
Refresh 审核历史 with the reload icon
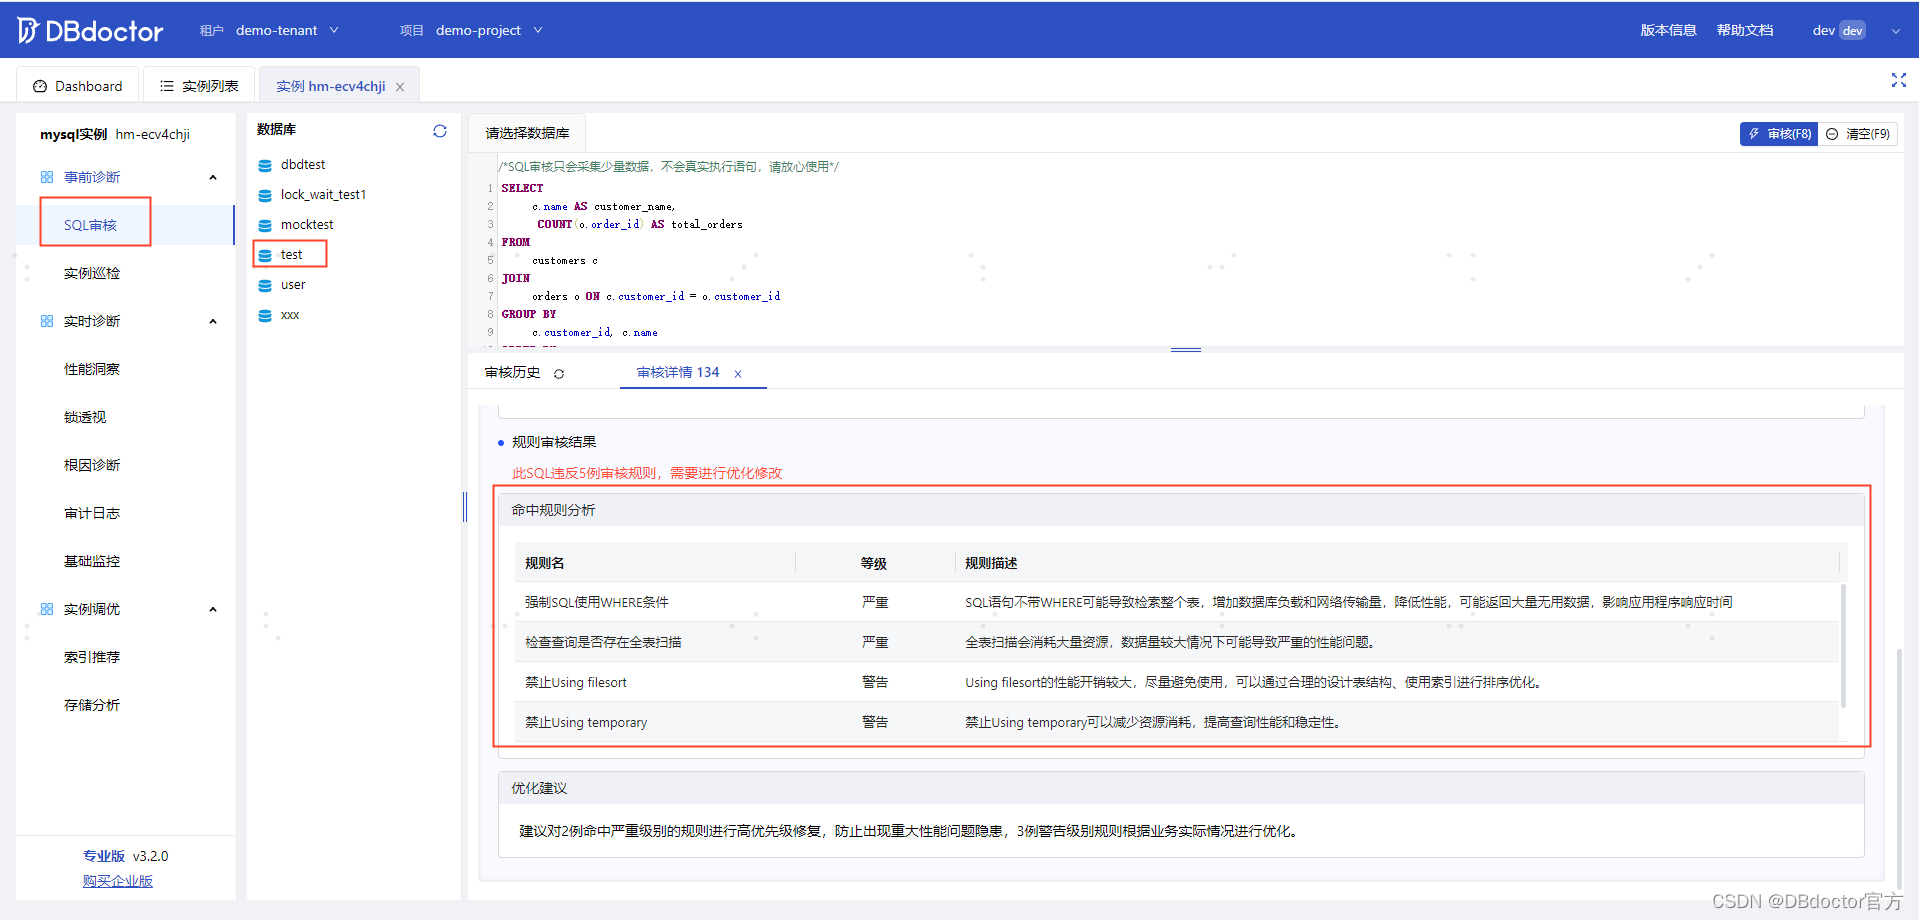point(559,374)
